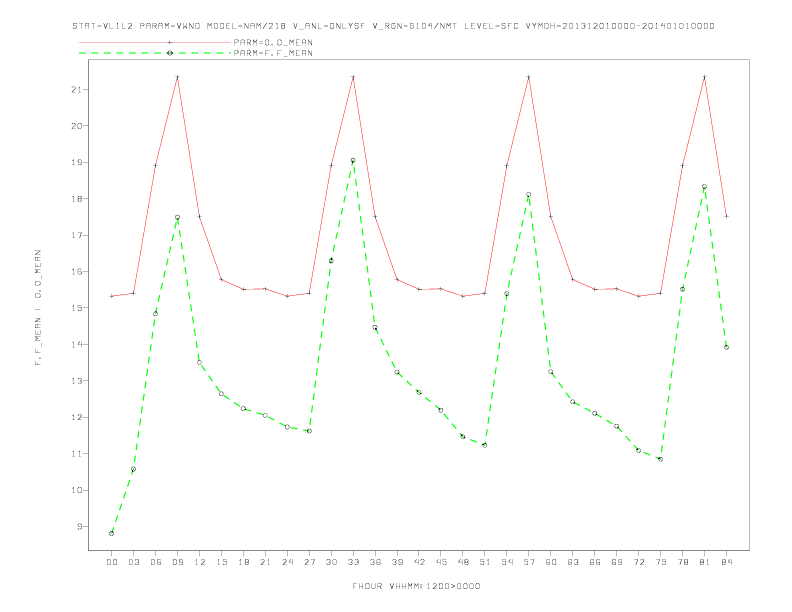Image resolution: width=792 pixels, height=612 pixels.
Task: Click the x-axis forecast hour label 15
Action: click(x=221, y=562)
